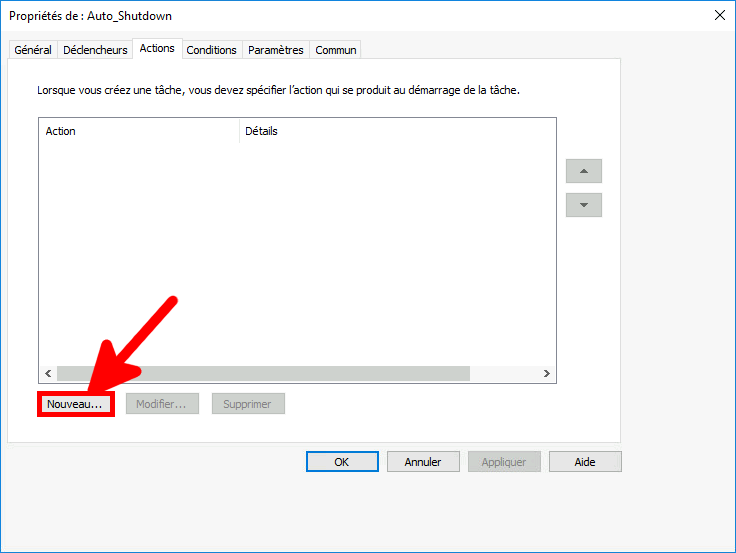
Task: Close the Auto_Shutdown properties dialog
Action: tap(719, 15)
